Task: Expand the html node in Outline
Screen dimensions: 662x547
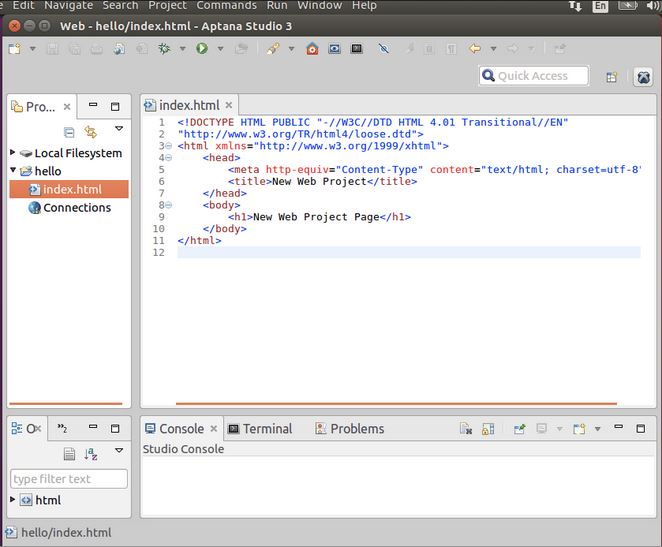Action: coord(13,499)
